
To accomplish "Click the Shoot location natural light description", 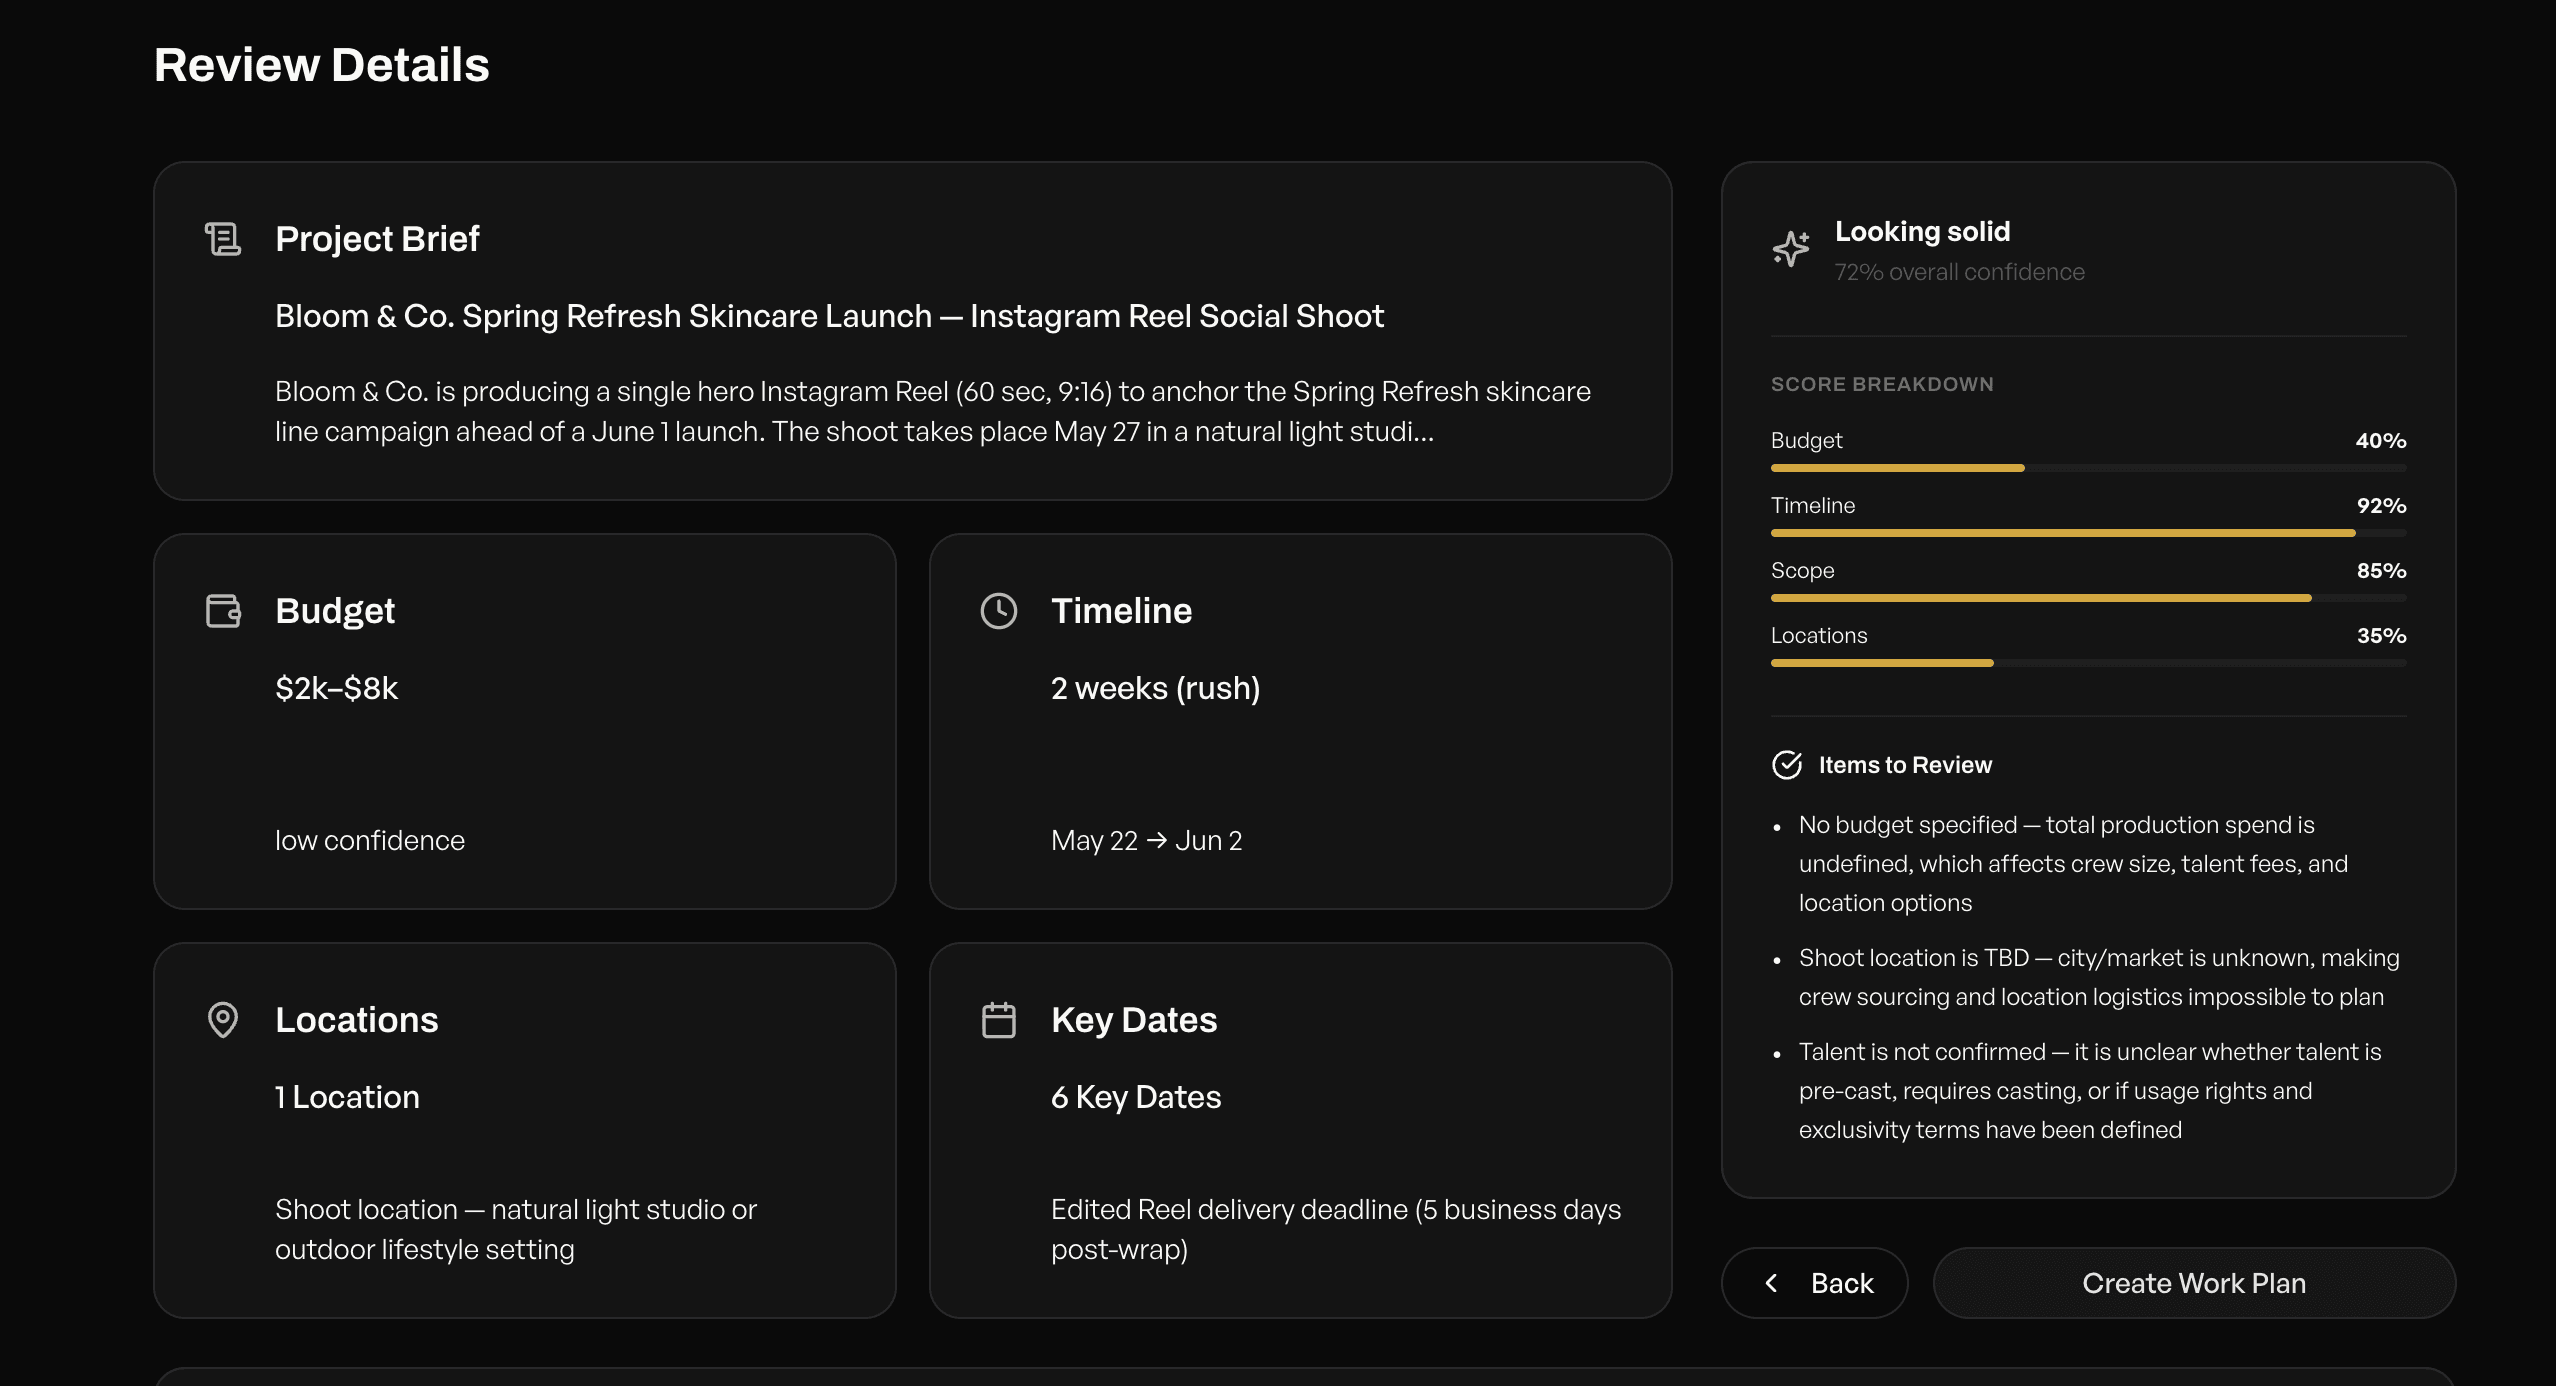I will (x=516, y=1229).
